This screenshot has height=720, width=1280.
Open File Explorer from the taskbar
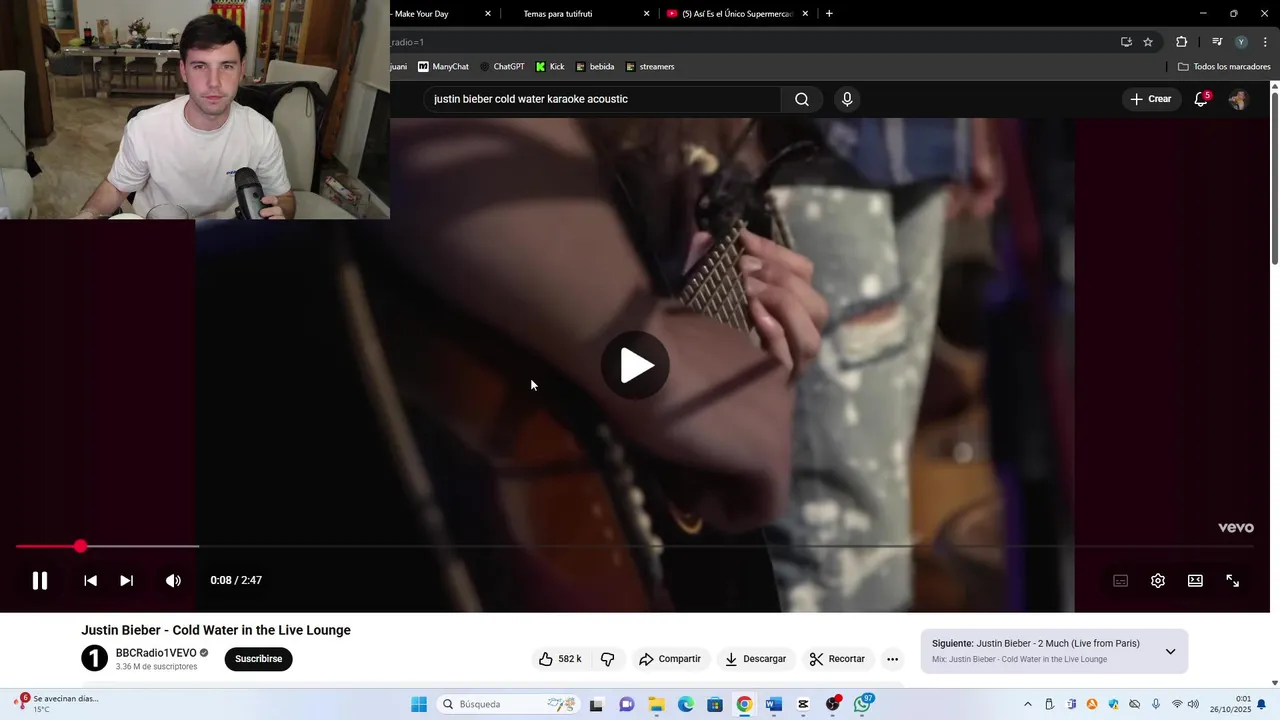tap(656, 704)
